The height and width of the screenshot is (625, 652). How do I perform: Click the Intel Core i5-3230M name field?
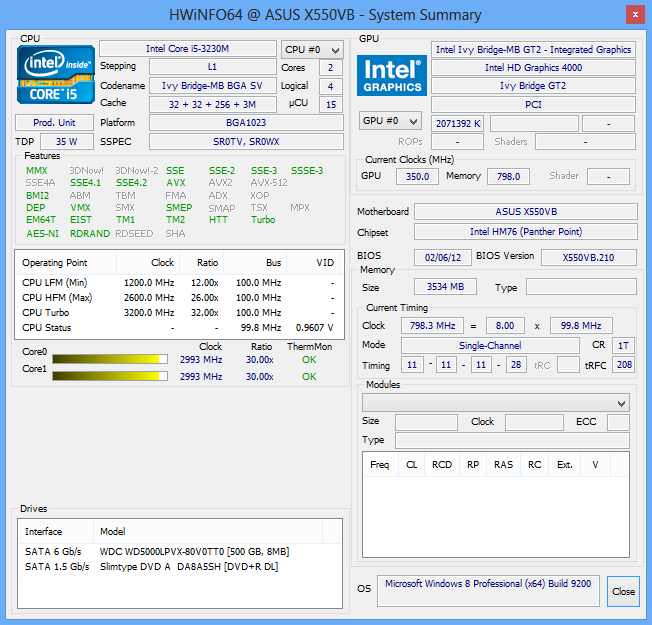[x=188, y=49]
